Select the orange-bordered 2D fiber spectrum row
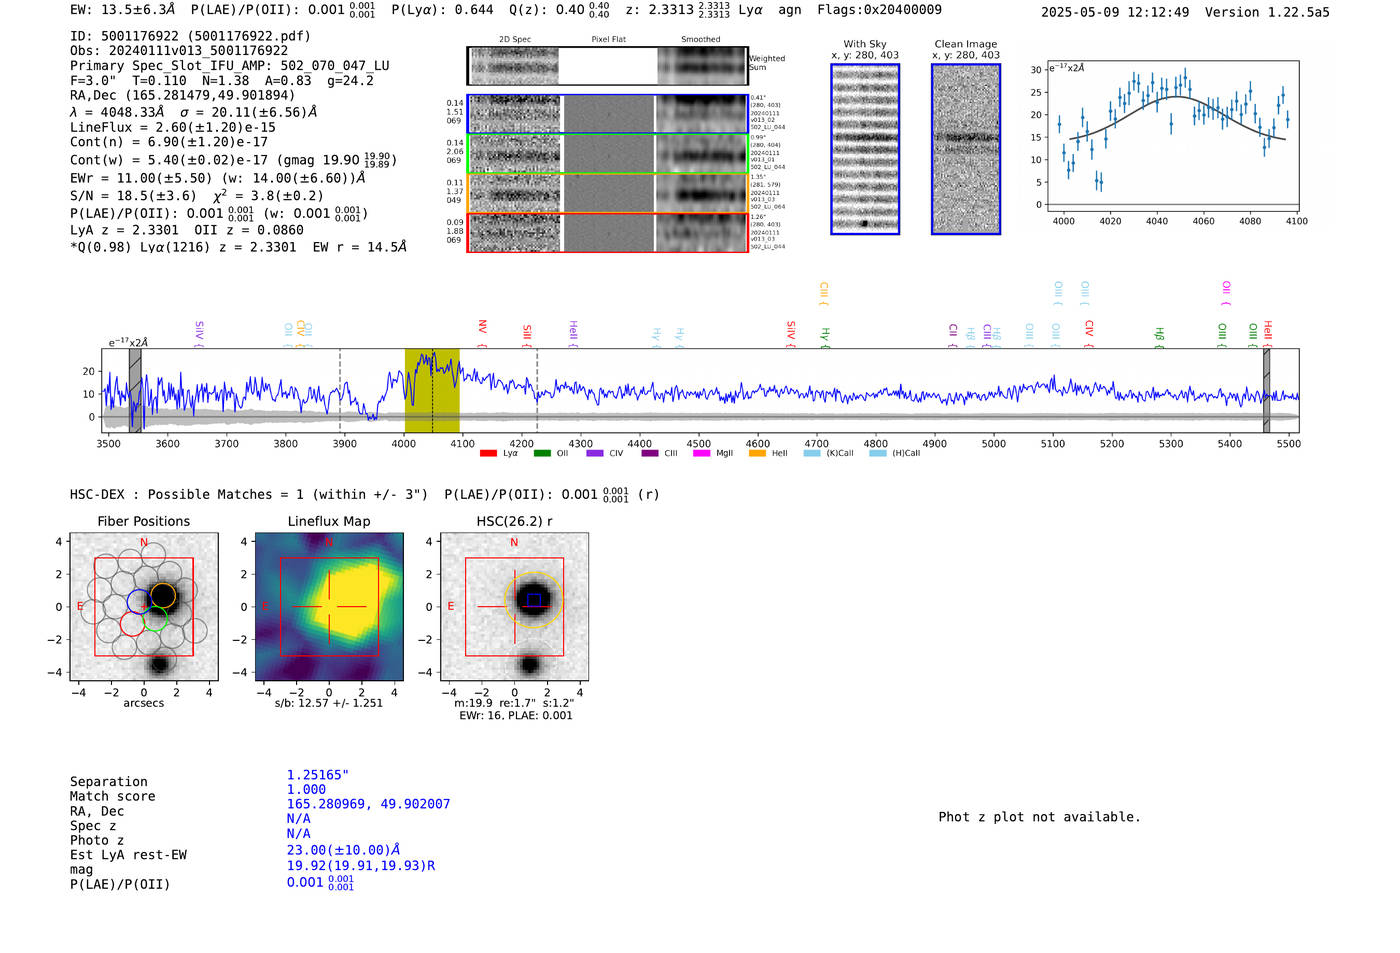The width and height of the screenshot is (1400, 953). click(607, 193)
